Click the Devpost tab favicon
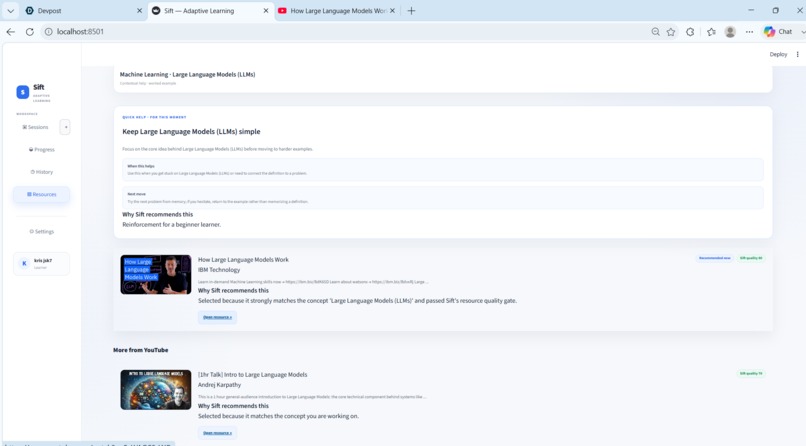 [x=30, y=11]
